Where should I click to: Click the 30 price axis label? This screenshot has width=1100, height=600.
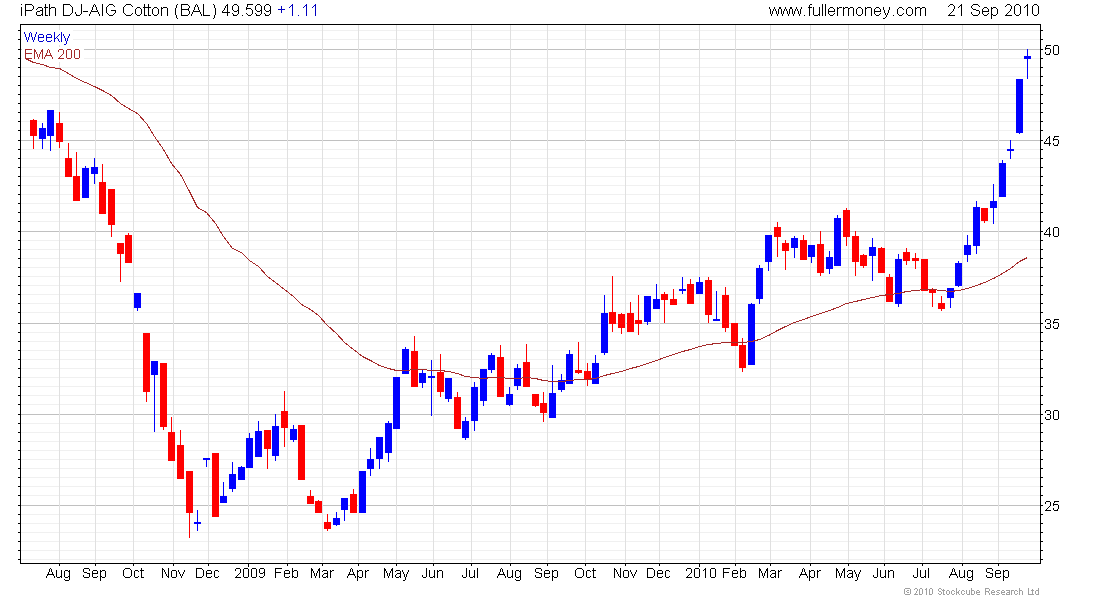pos(1052,415)
